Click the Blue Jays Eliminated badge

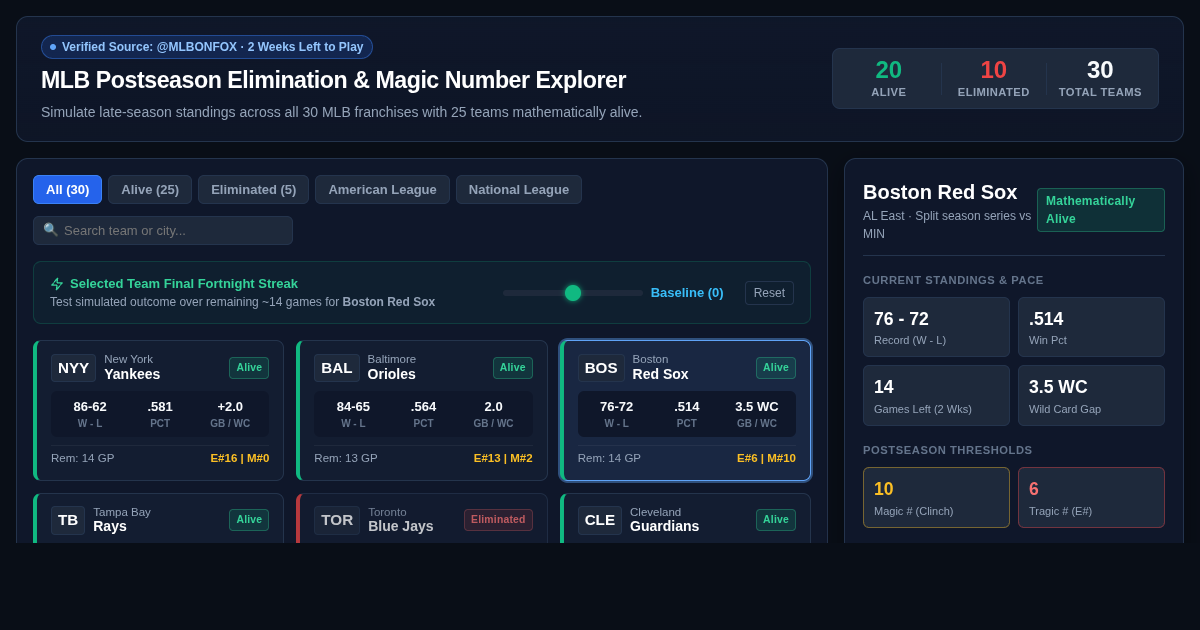(498, 520)
